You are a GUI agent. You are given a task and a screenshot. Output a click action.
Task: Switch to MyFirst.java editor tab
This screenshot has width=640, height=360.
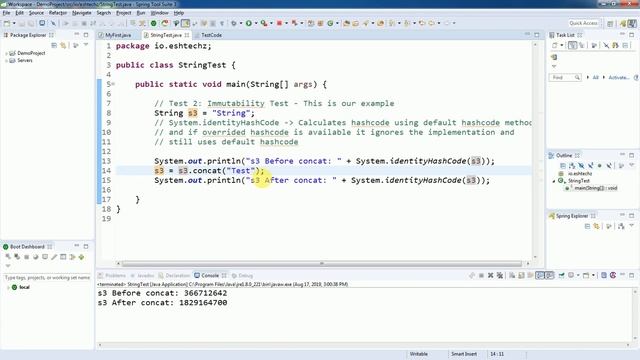coord(118,35)
